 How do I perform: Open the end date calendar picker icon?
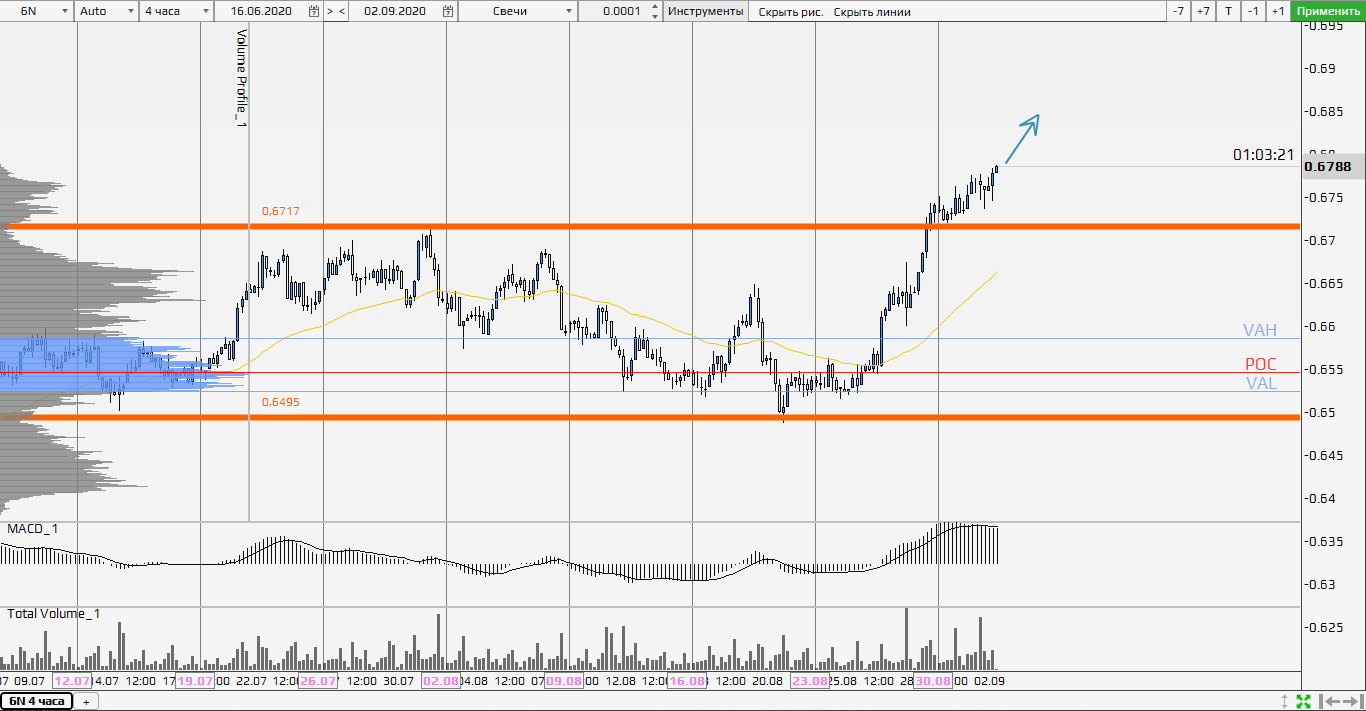tap(447, 11)
